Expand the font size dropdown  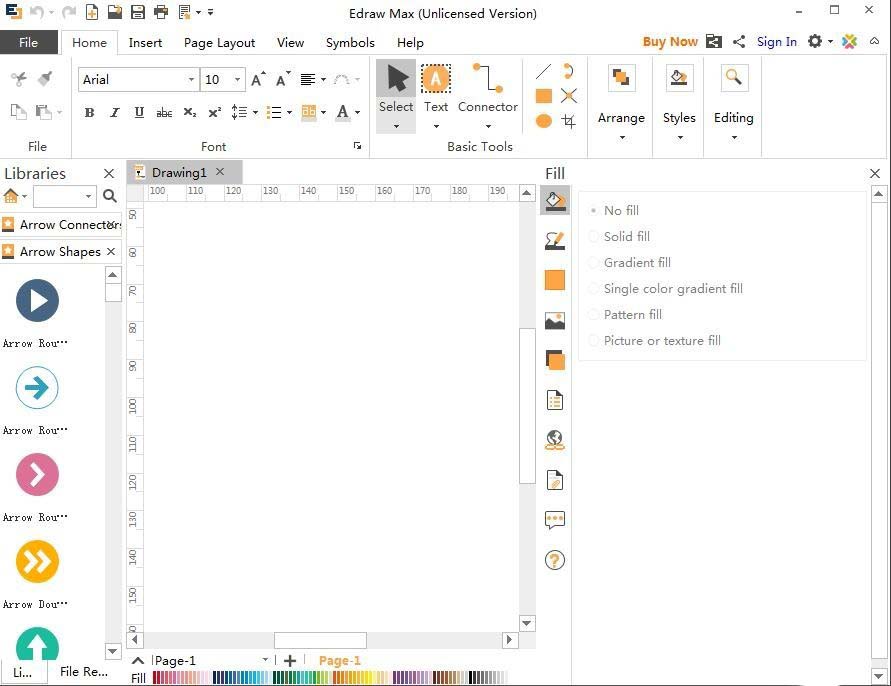click(x=237, y=80)
